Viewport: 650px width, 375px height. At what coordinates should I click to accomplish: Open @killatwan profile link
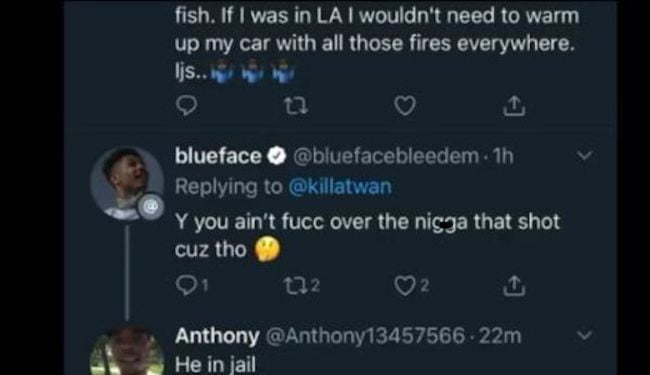(x=340, y=187)
